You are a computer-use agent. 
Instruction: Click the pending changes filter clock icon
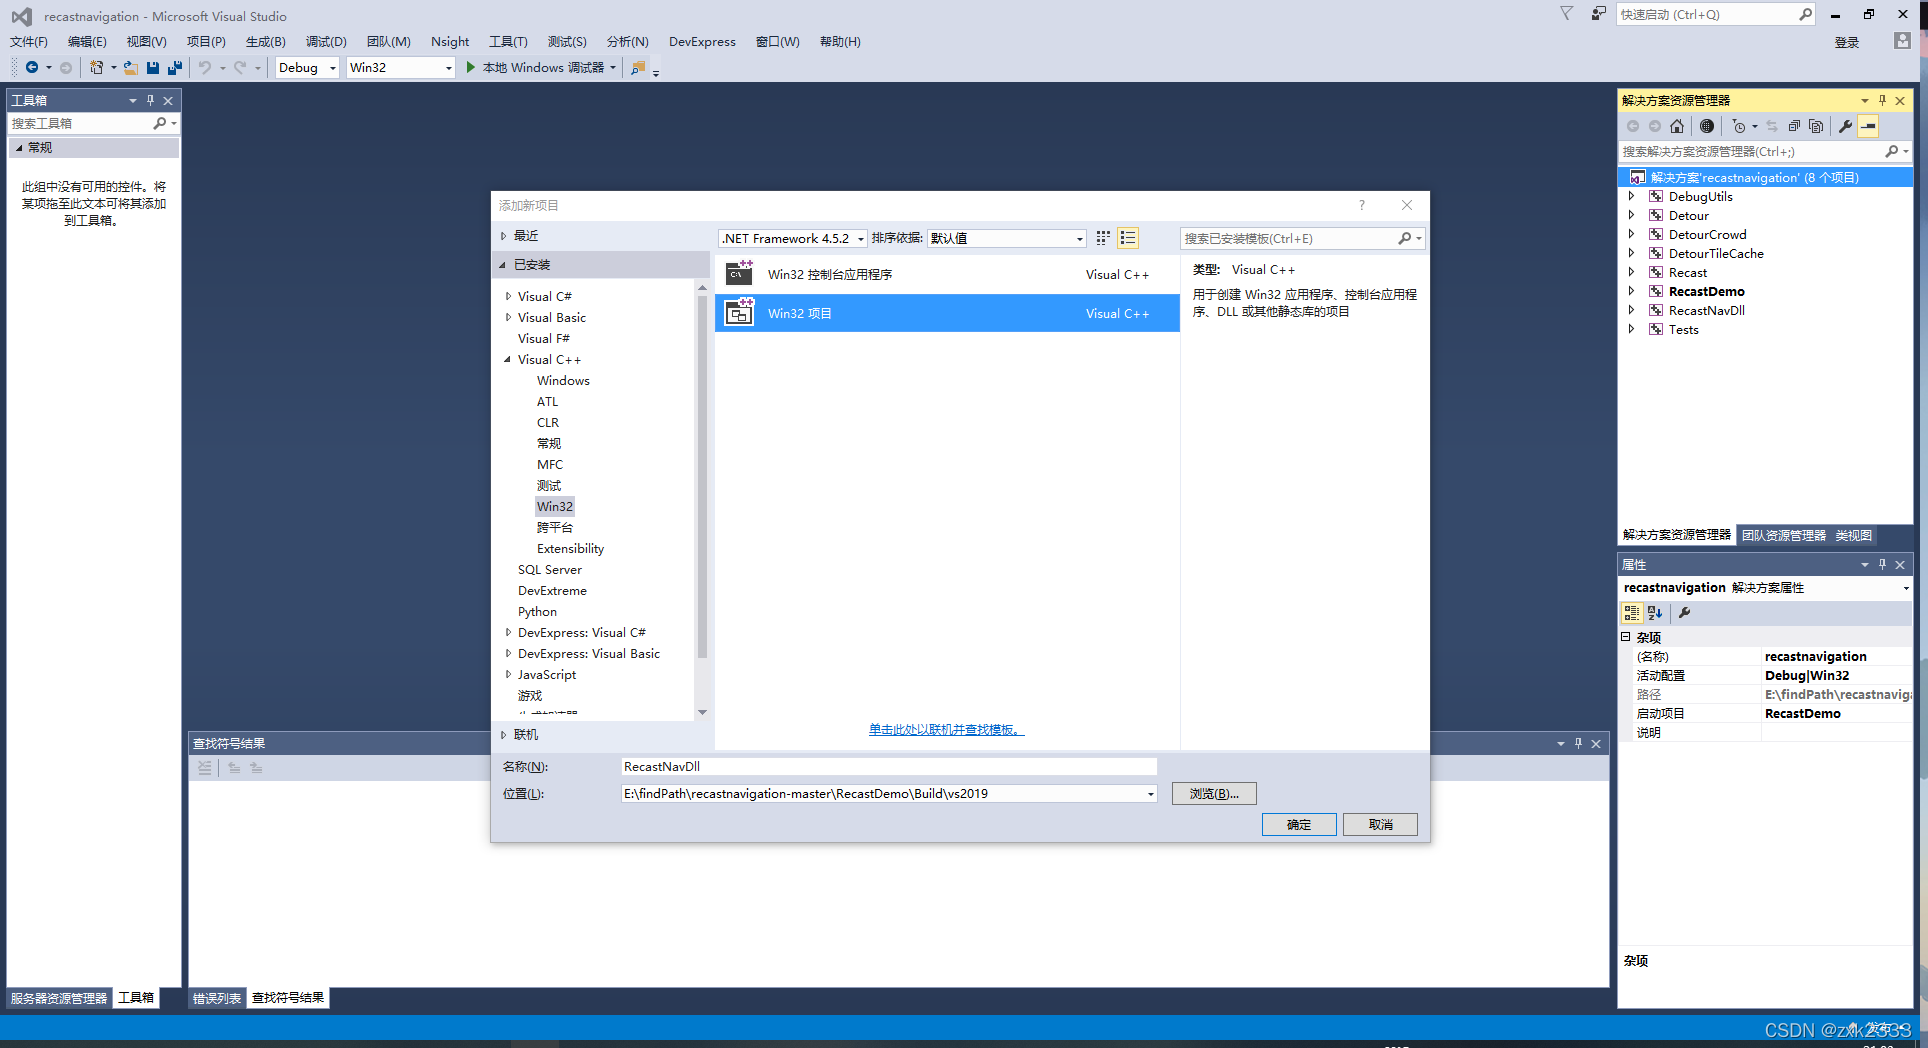coord(1739,126)
